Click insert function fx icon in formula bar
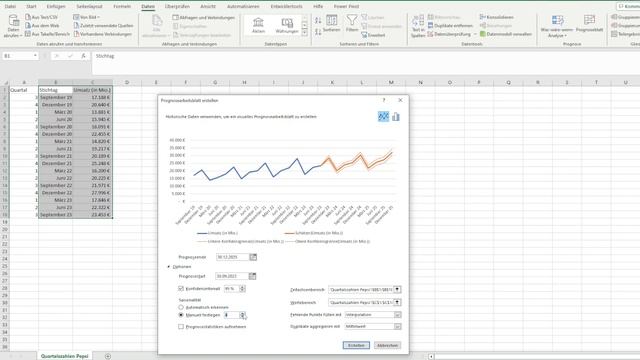Image resolution: width=640 pixels, height=360 pixels. 83,56
